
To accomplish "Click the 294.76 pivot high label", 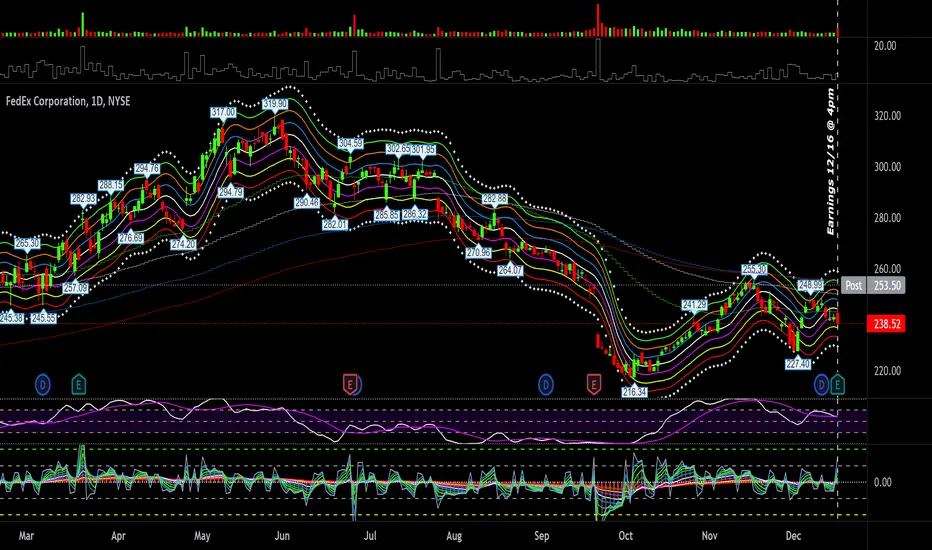I will coord(147,168).
